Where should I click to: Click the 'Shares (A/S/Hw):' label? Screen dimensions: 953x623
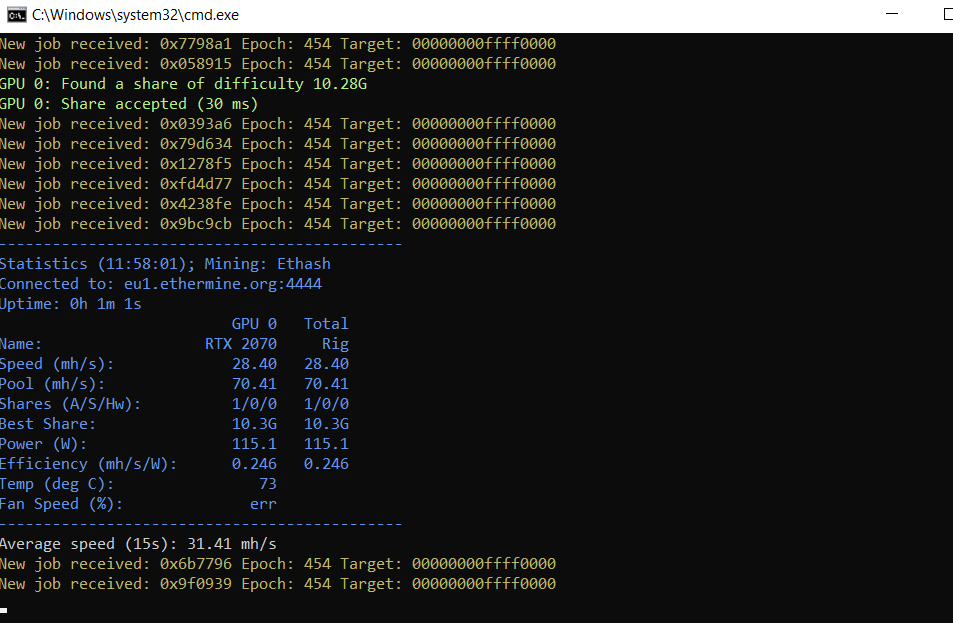[71, 404]
